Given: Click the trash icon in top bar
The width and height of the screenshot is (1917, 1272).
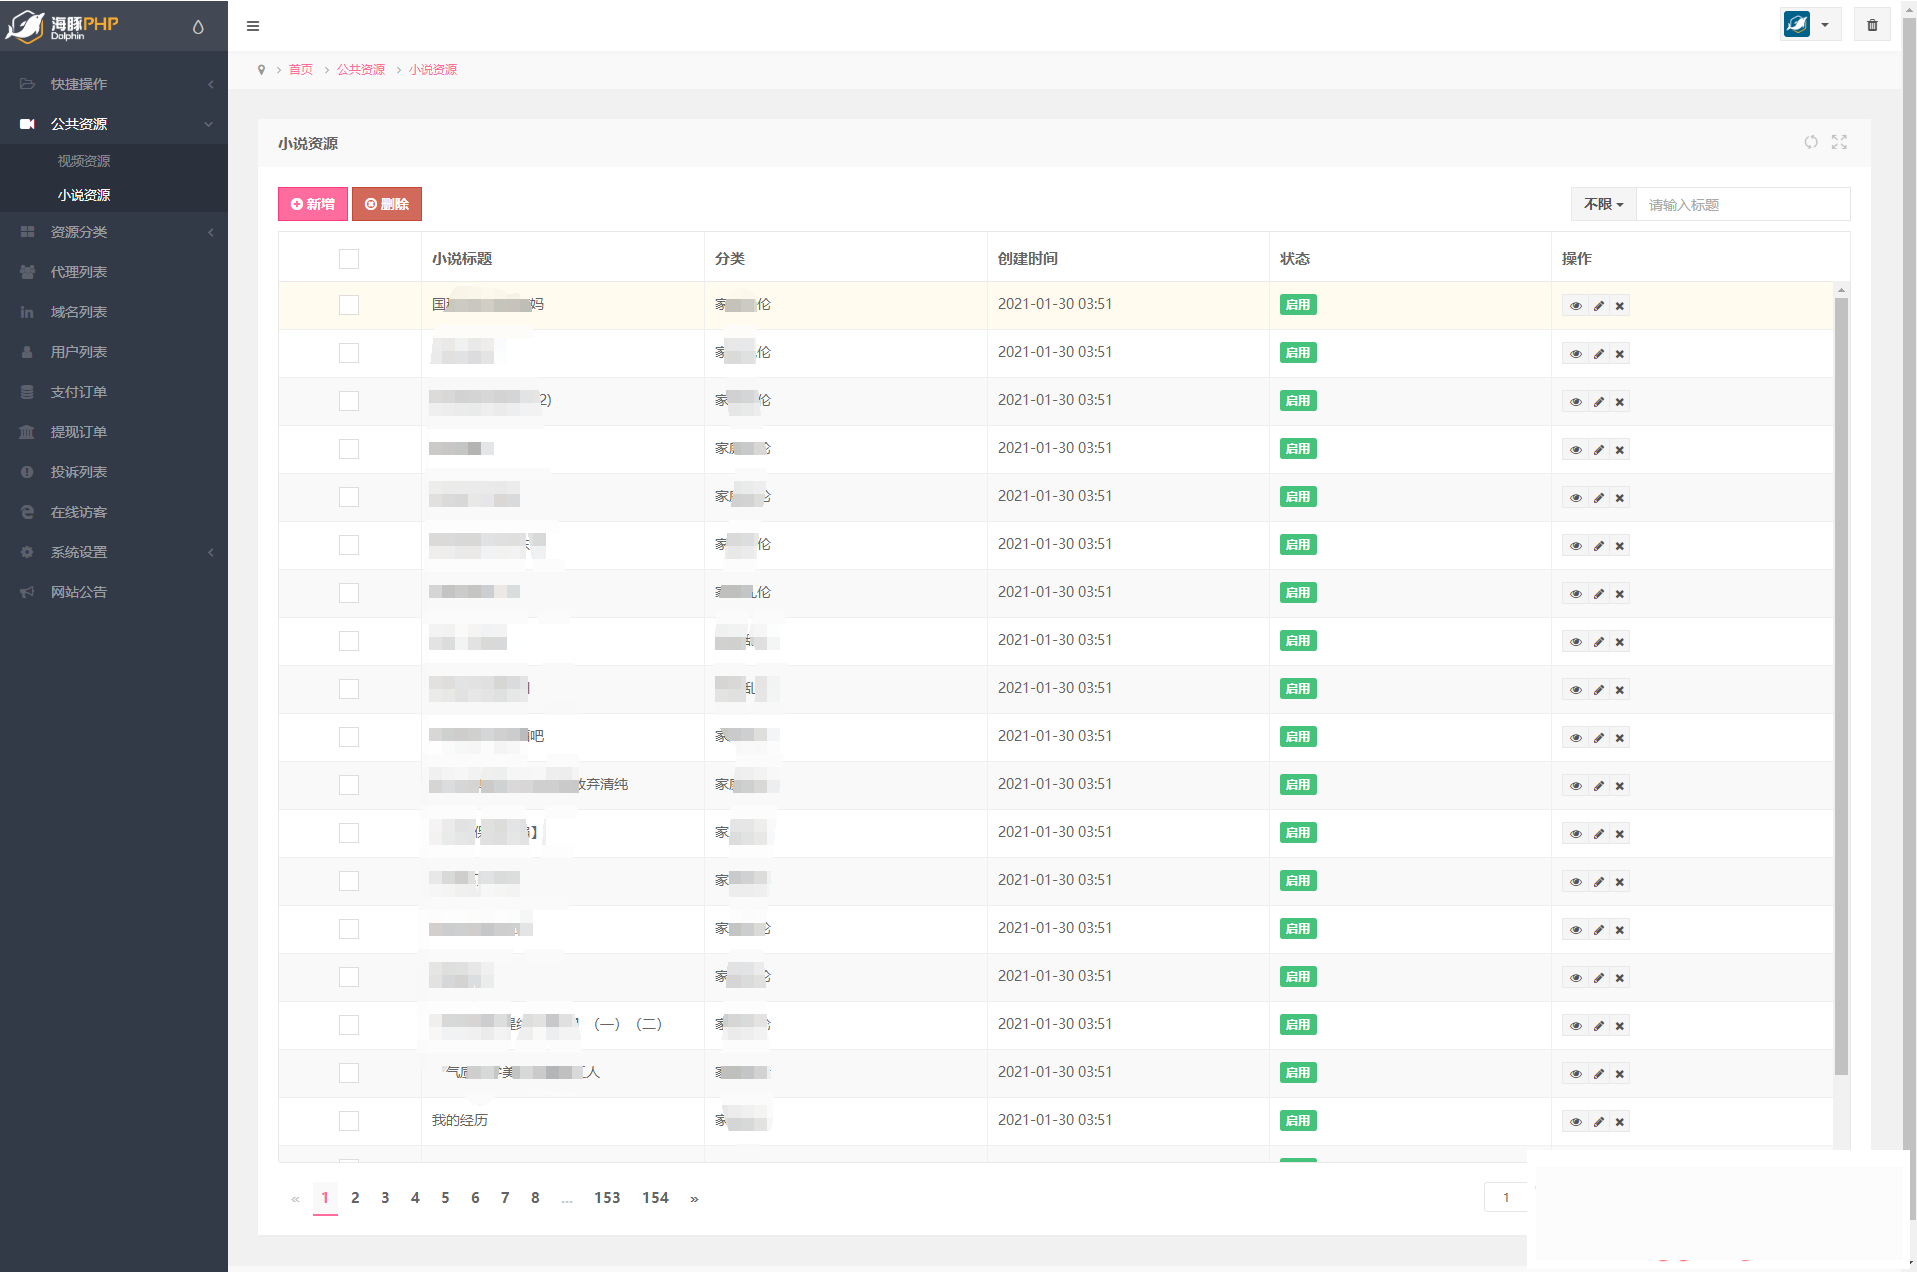Looking at the screenshot, I should click(x=1872, y=25).
